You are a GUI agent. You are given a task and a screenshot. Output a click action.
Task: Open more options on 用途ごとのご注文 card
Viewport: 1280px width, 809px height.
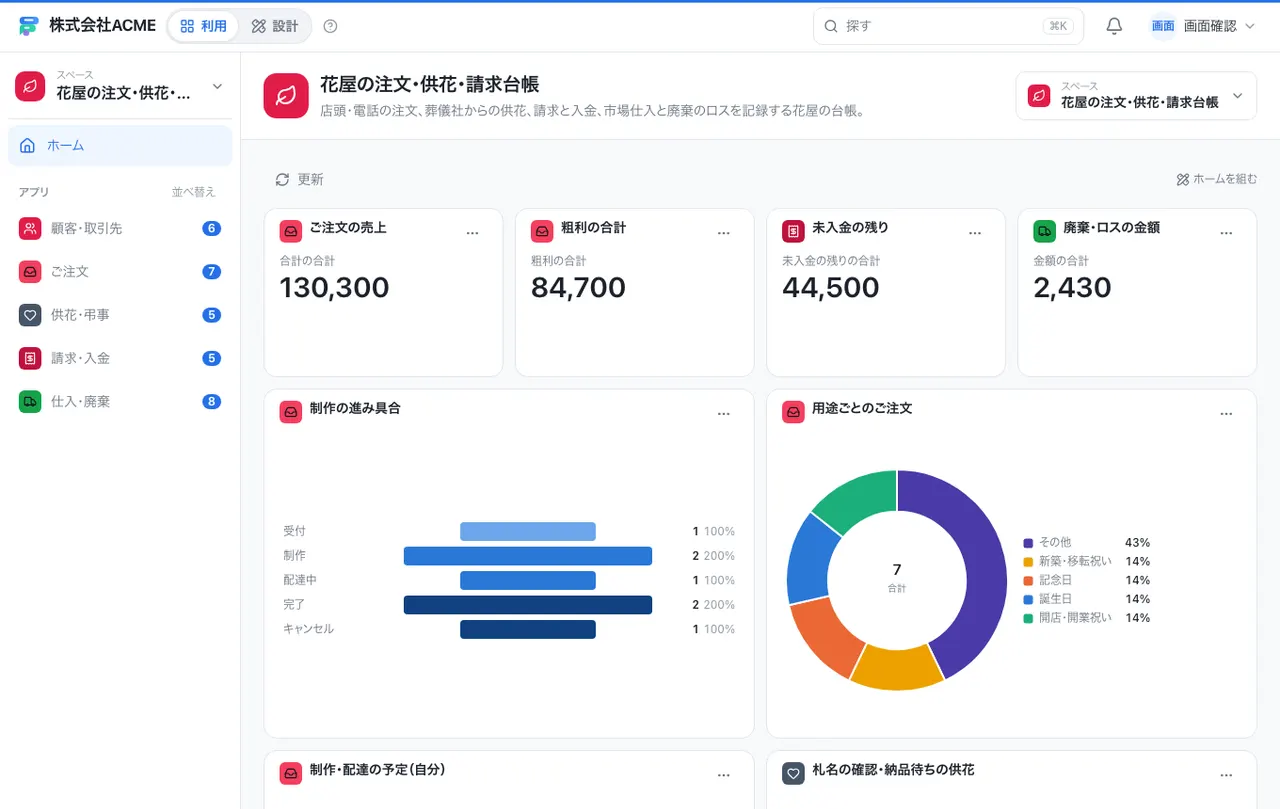[x=1226, y=413]
